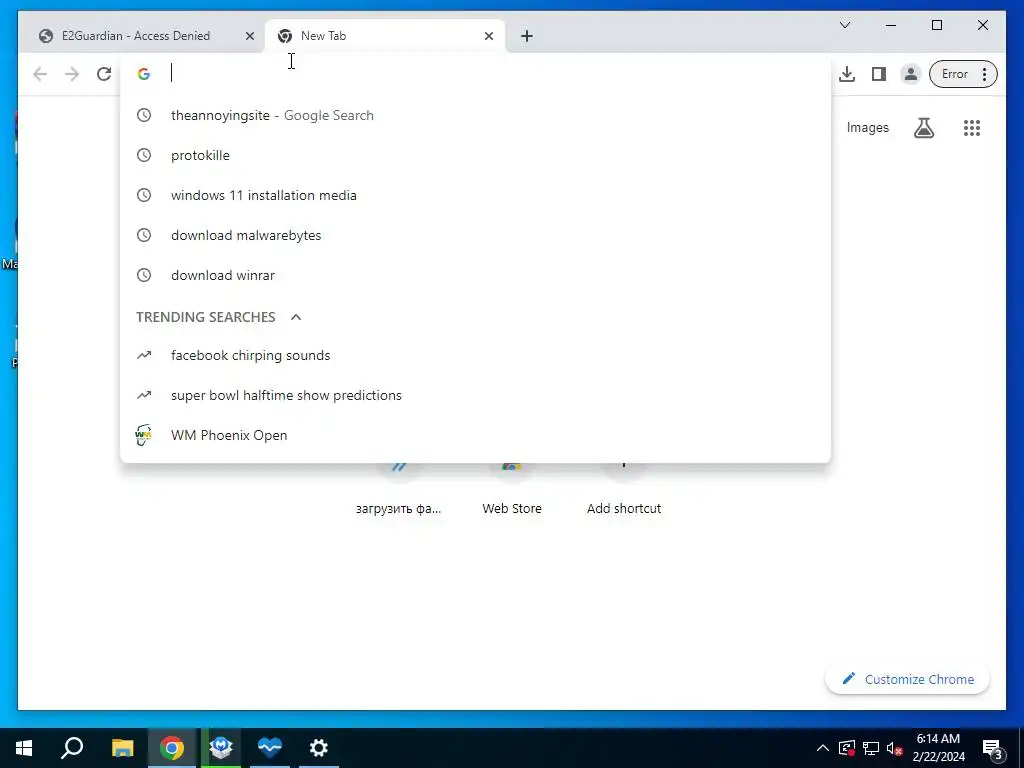Click the Google G icon in omnibox
The height and width of the screenshot is (768, 1024).
click(x=144, y=74)
